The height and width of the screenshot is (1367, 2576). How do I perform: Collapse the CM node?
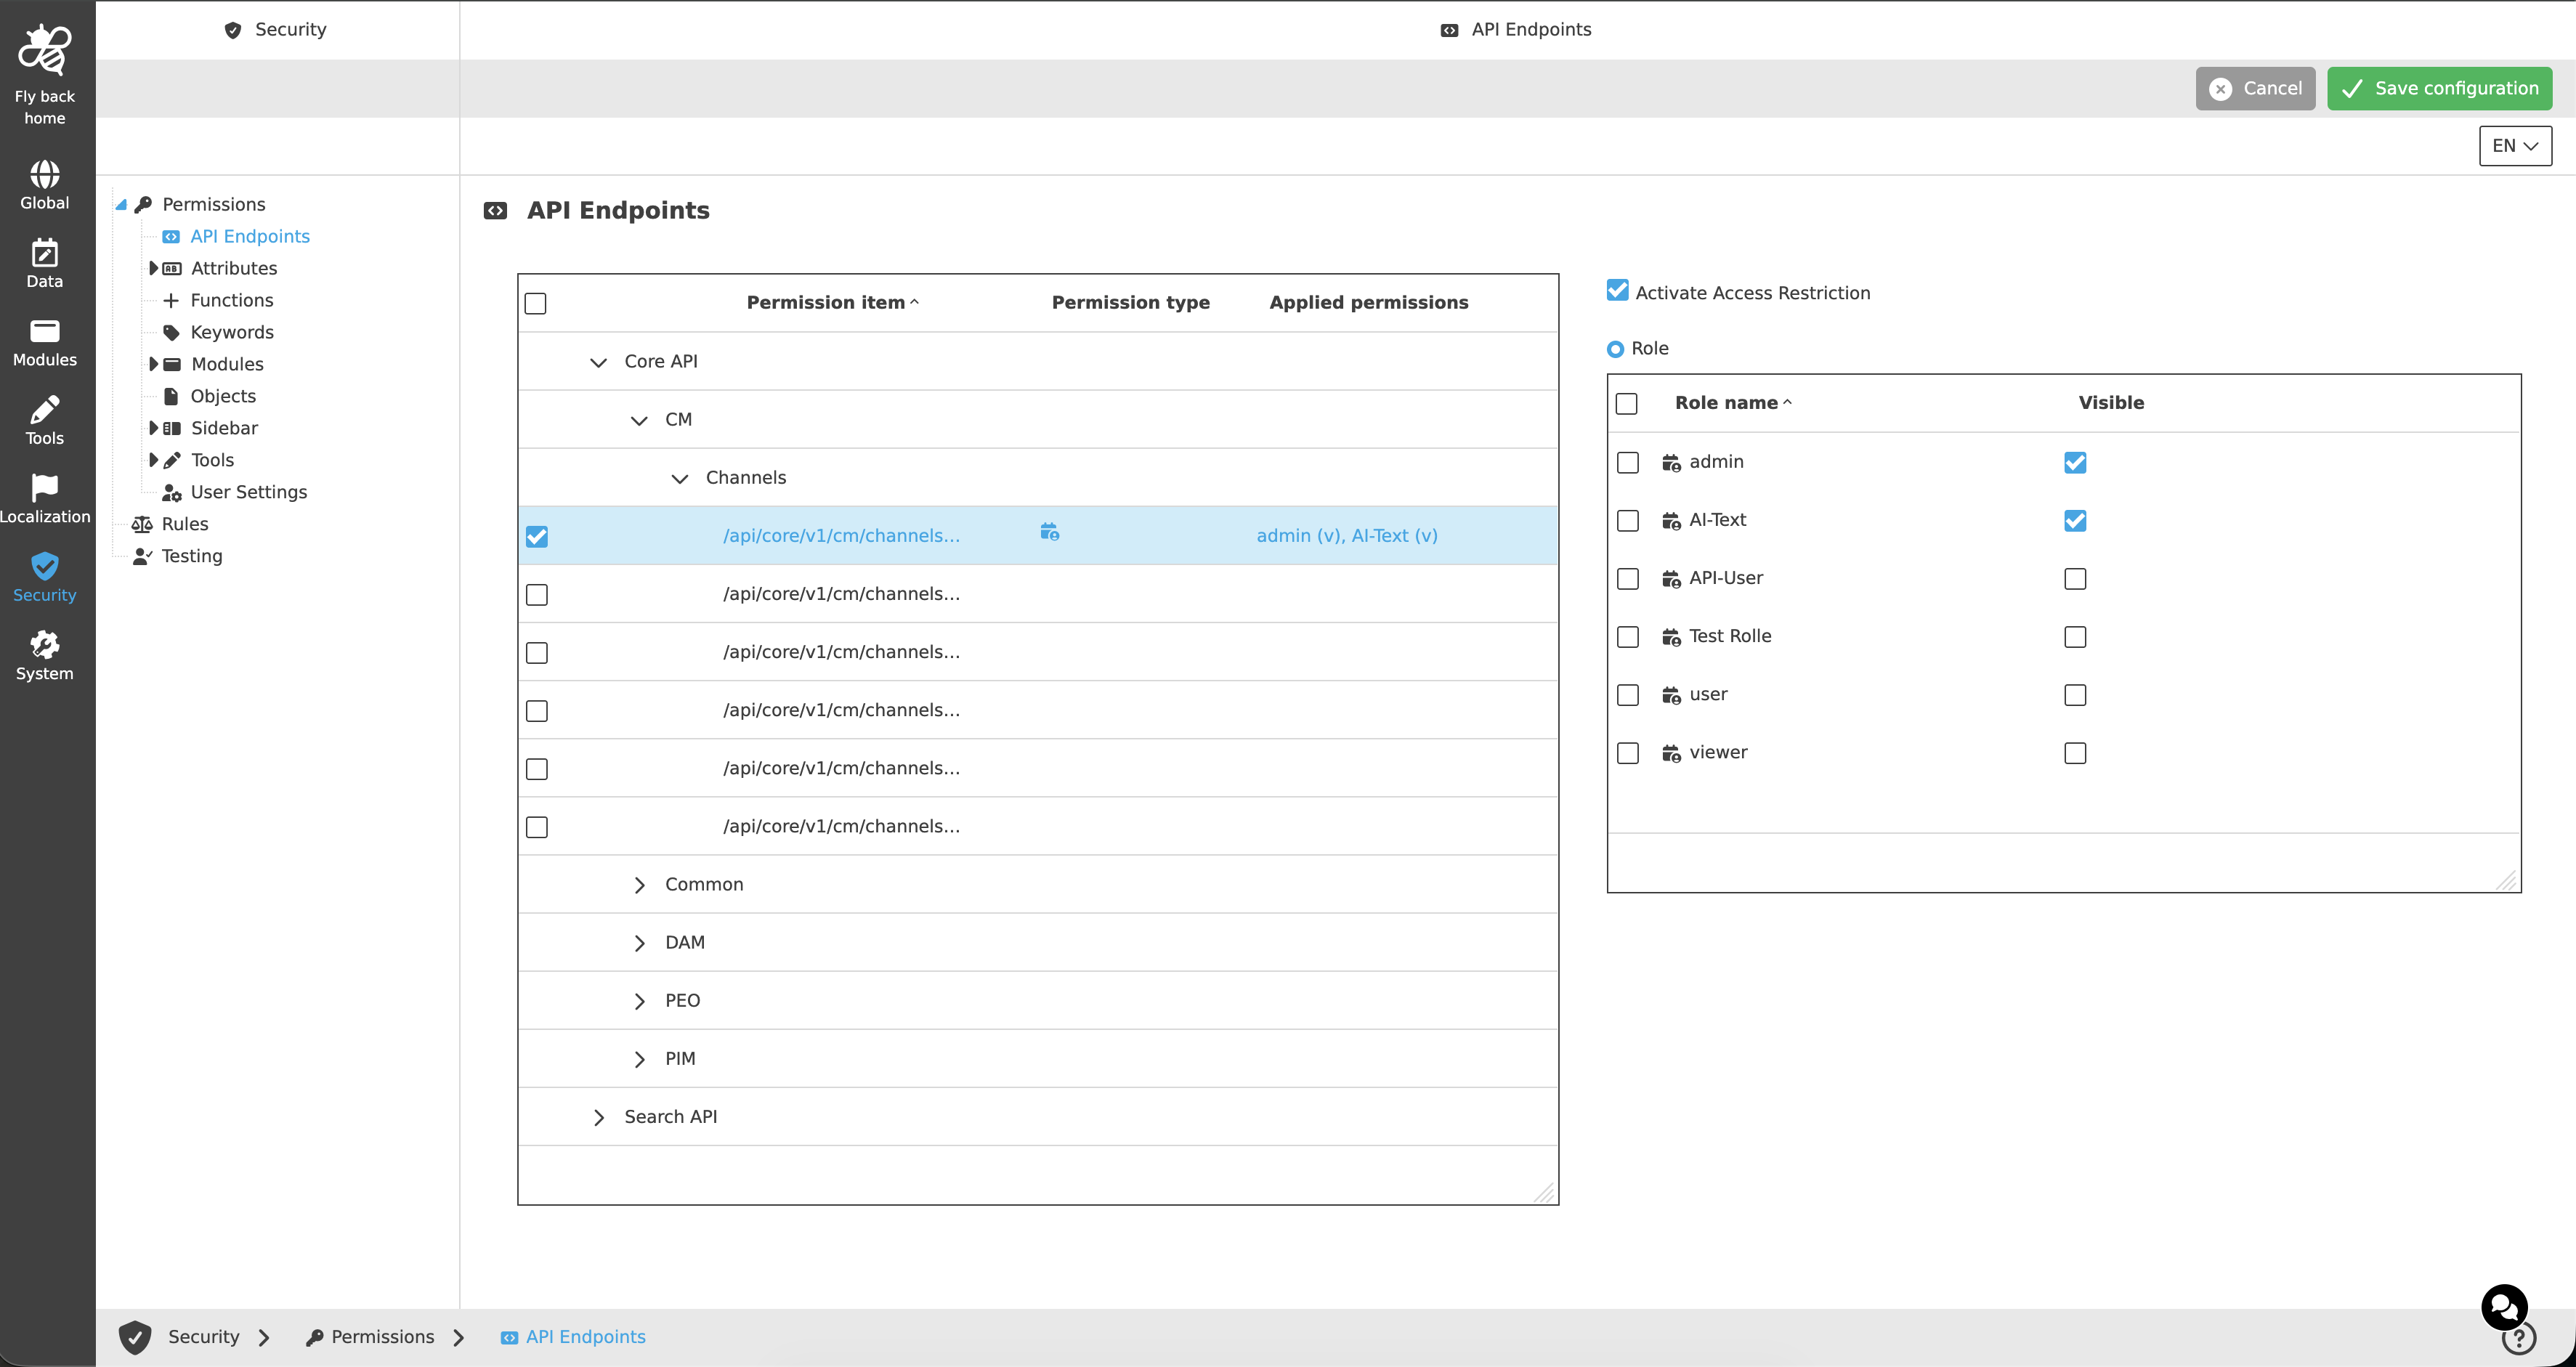point(639,420)
